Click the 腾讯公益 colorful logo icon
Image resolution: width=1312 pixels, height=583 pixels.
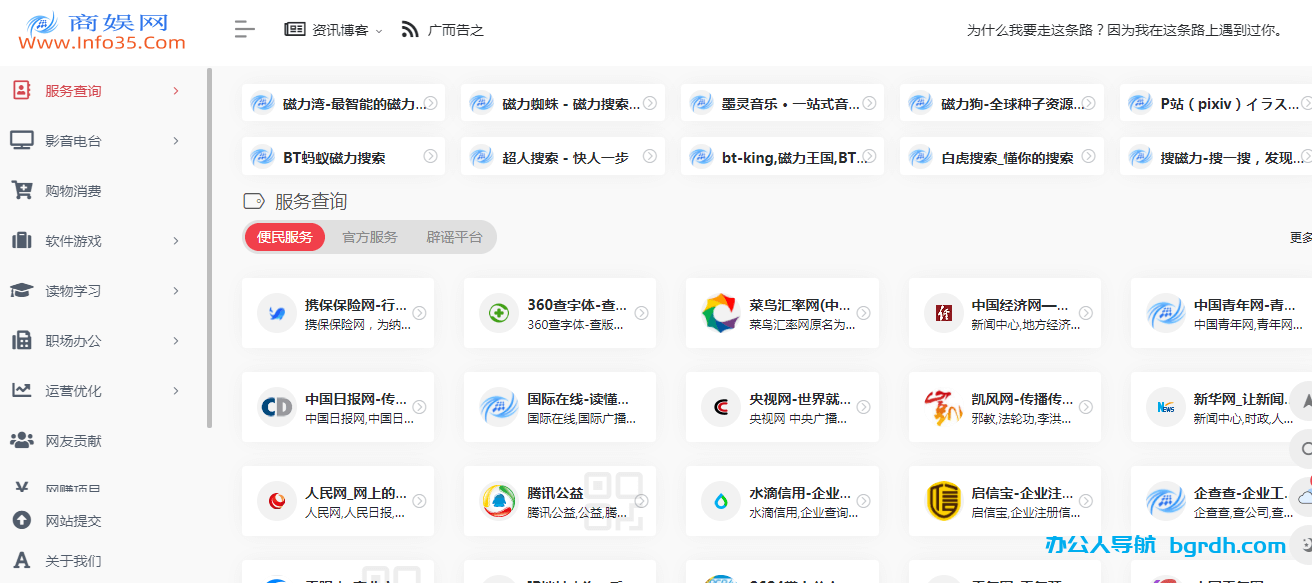(498, 500)
